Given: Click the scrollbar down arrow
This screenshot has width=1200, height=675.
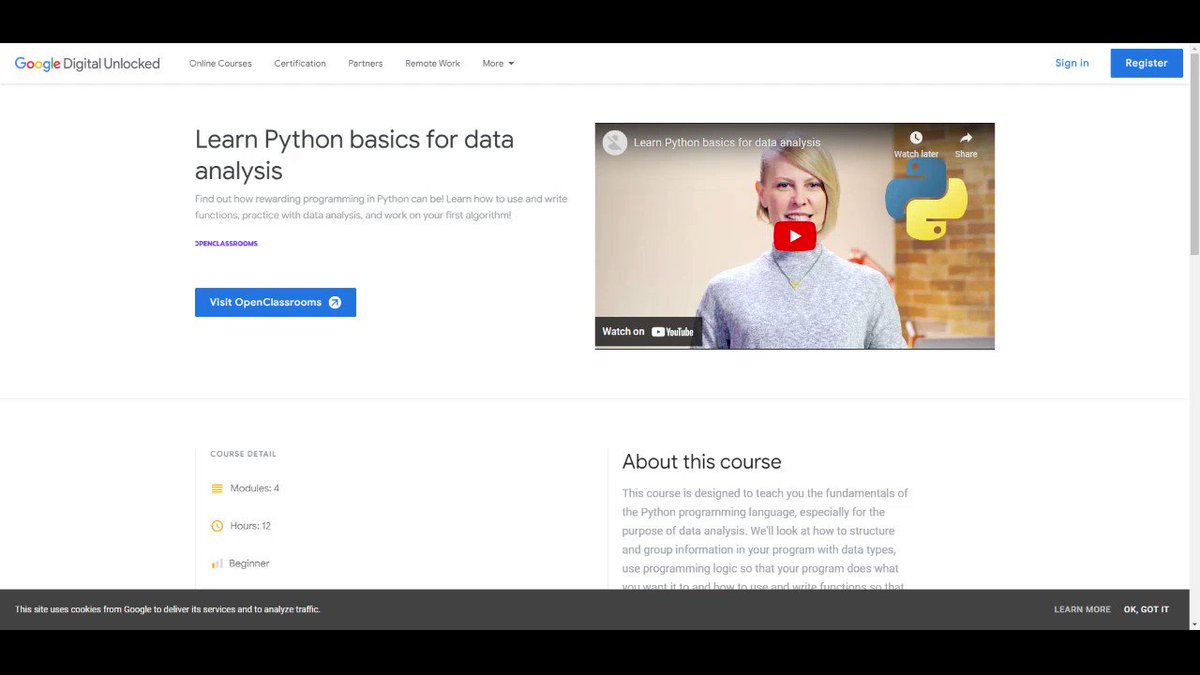Looking at the screenshot, I should click(x=1194, y=623).
